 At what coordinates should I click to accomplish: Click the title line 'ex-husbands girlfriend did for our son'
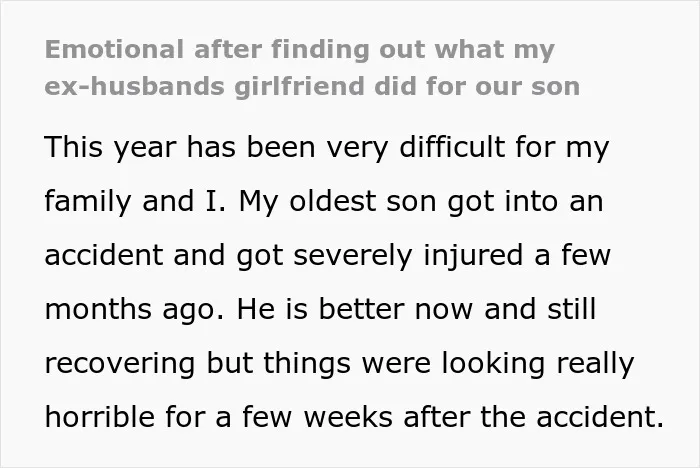click(312, 86)
